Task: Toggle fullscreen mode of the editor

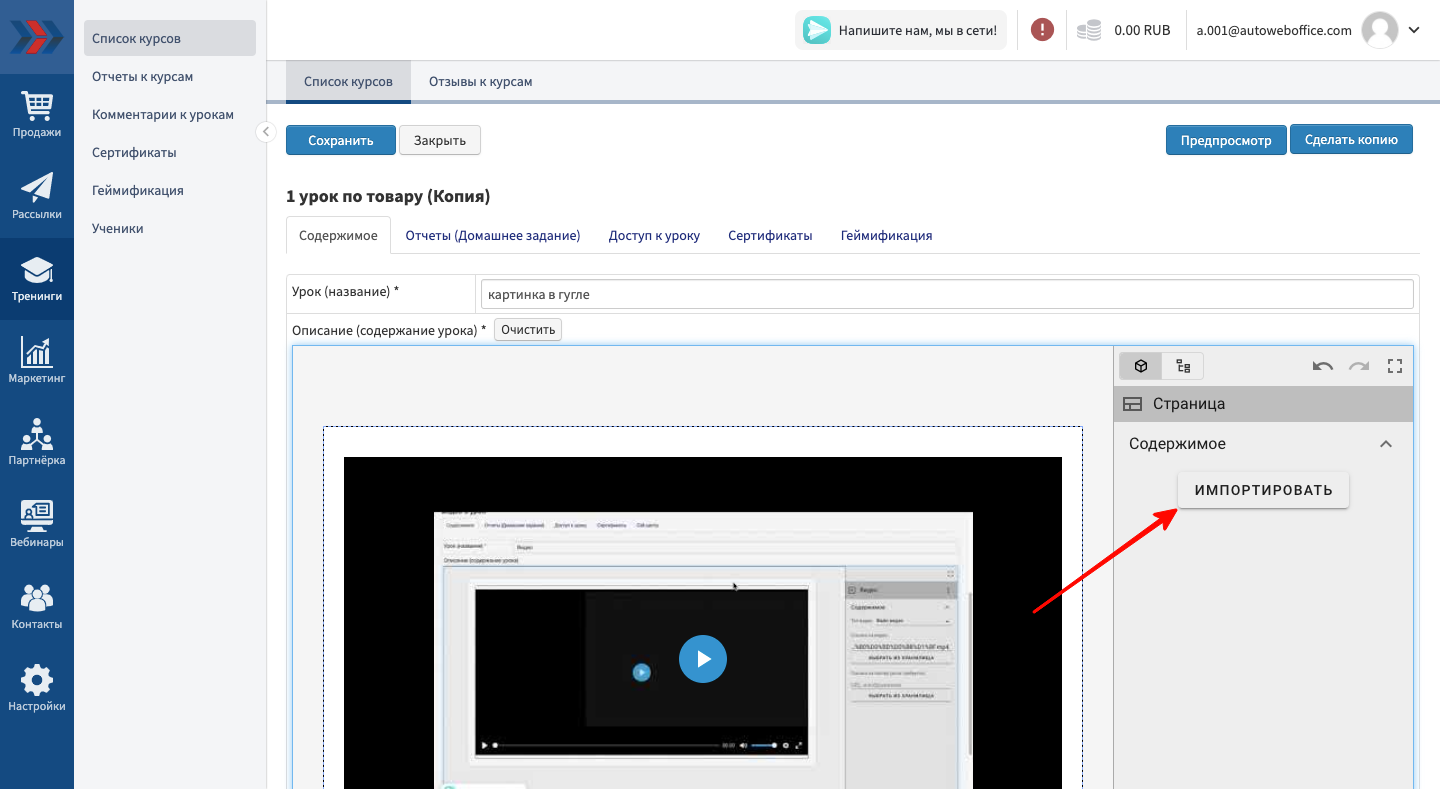Action: [1395, 366]
